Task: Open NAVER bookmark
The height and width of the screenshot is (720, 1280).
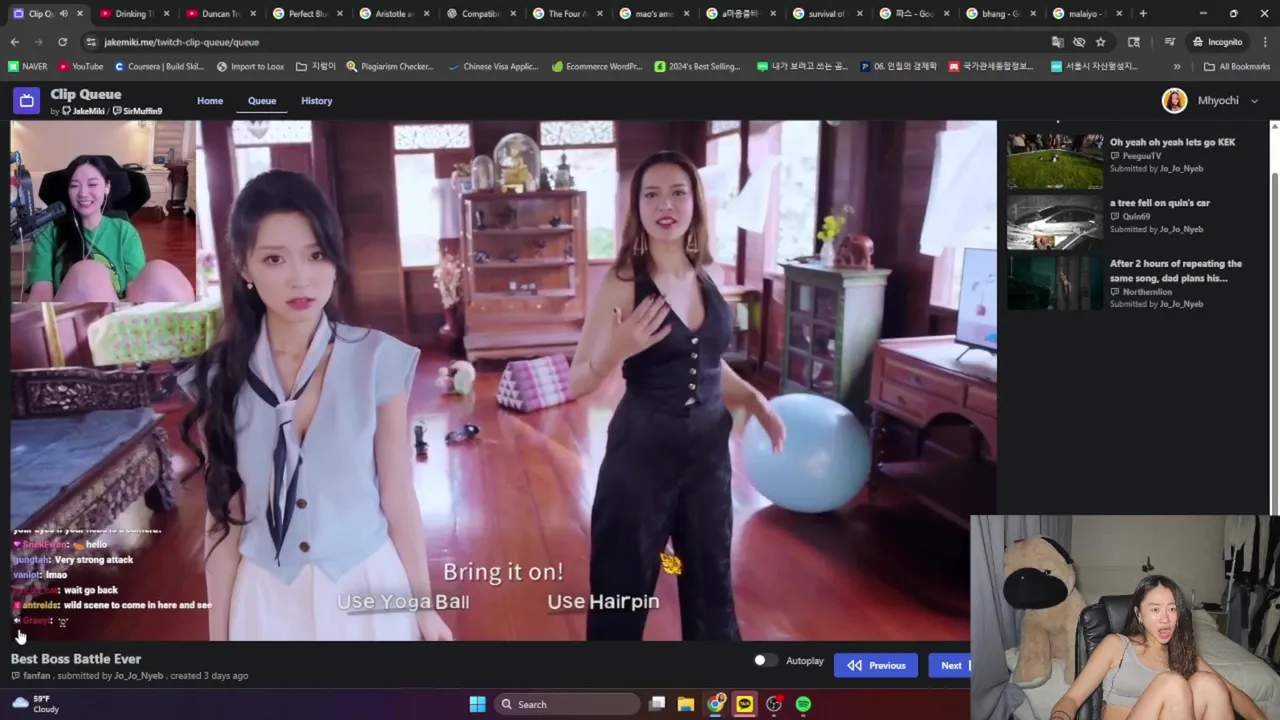Action: pos(28,67)
